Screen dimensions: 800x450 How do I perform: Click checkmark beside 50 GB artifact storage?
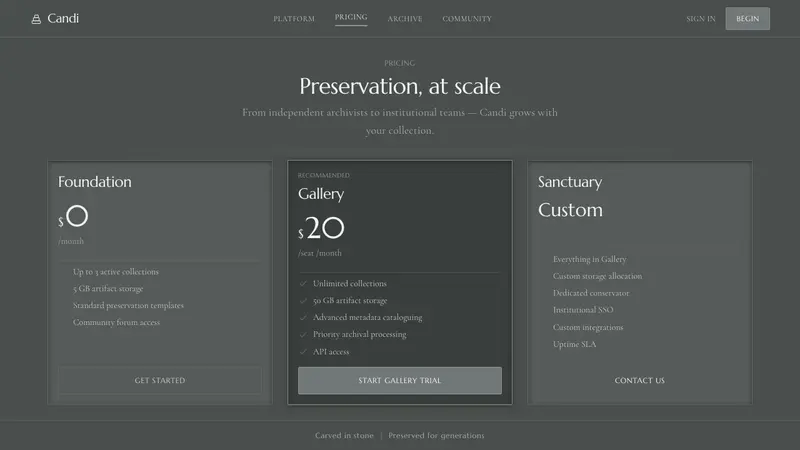coord(303,301)
